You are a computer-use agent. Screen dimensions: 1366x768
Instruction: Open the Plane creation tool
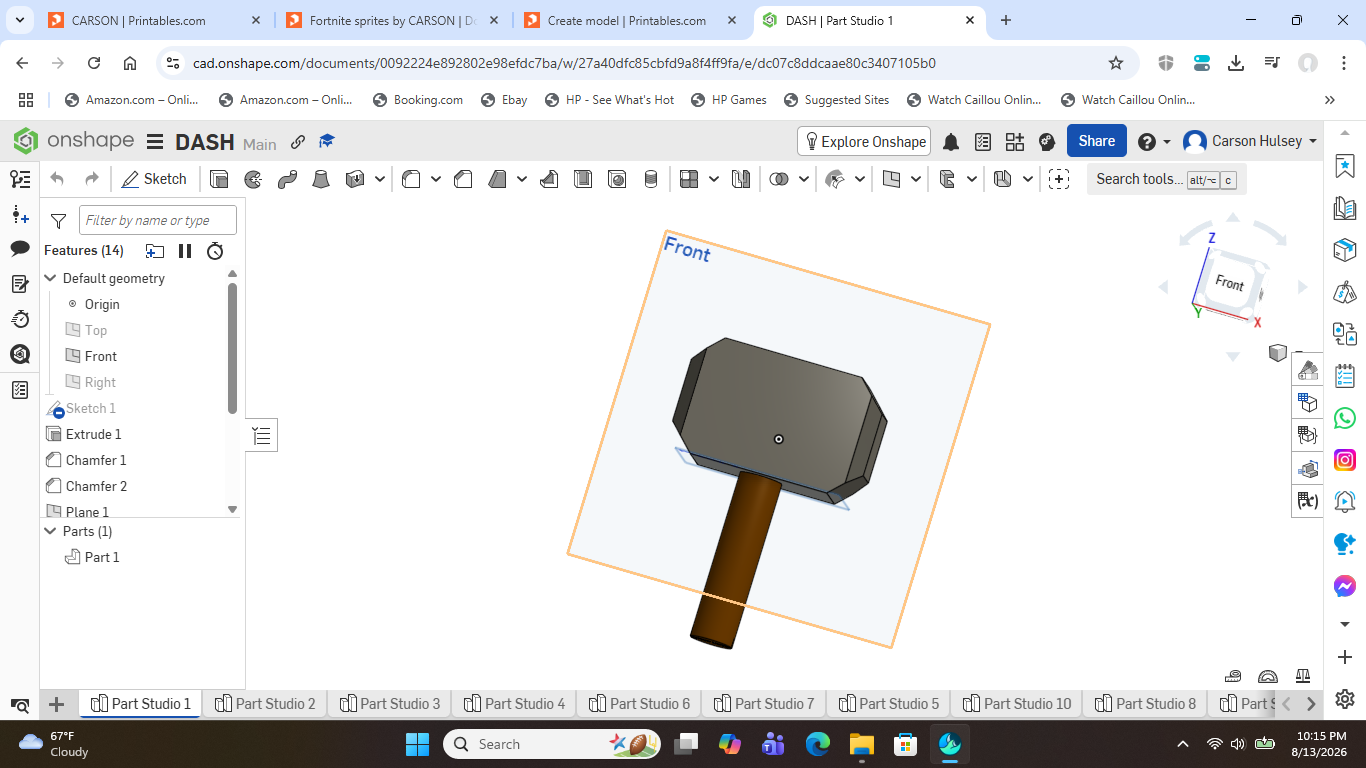coord(891,179)
